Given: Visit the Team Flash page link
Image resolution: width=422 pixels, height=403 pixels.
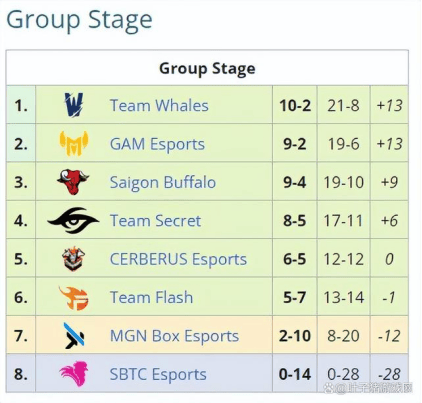Looking at the screenshot, I should (151, 298).
